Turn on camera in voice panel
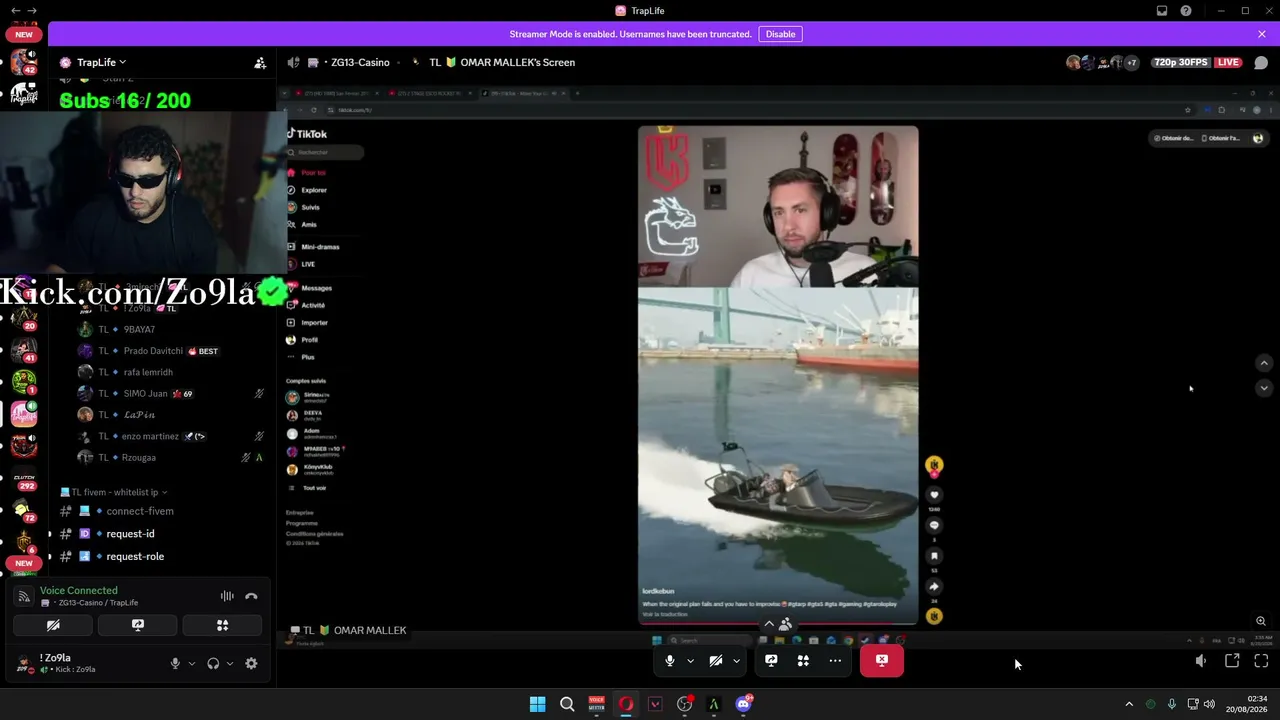 click(53, 625)
